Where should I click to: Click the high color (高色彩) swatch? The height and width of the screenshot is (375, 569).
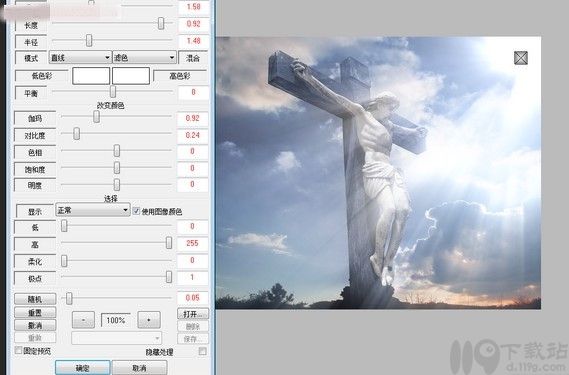[131, 76]
